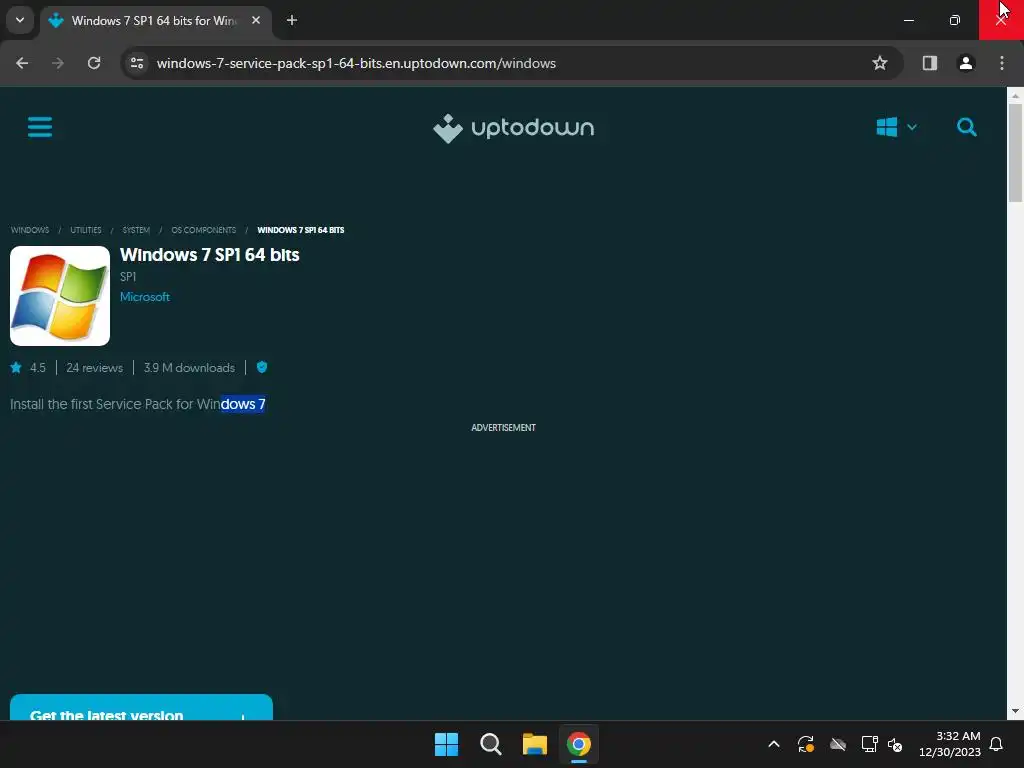The width and height of the screenshot is (1024, 768).
Task: Open taskbar Search
Action: tap(490, 744)
